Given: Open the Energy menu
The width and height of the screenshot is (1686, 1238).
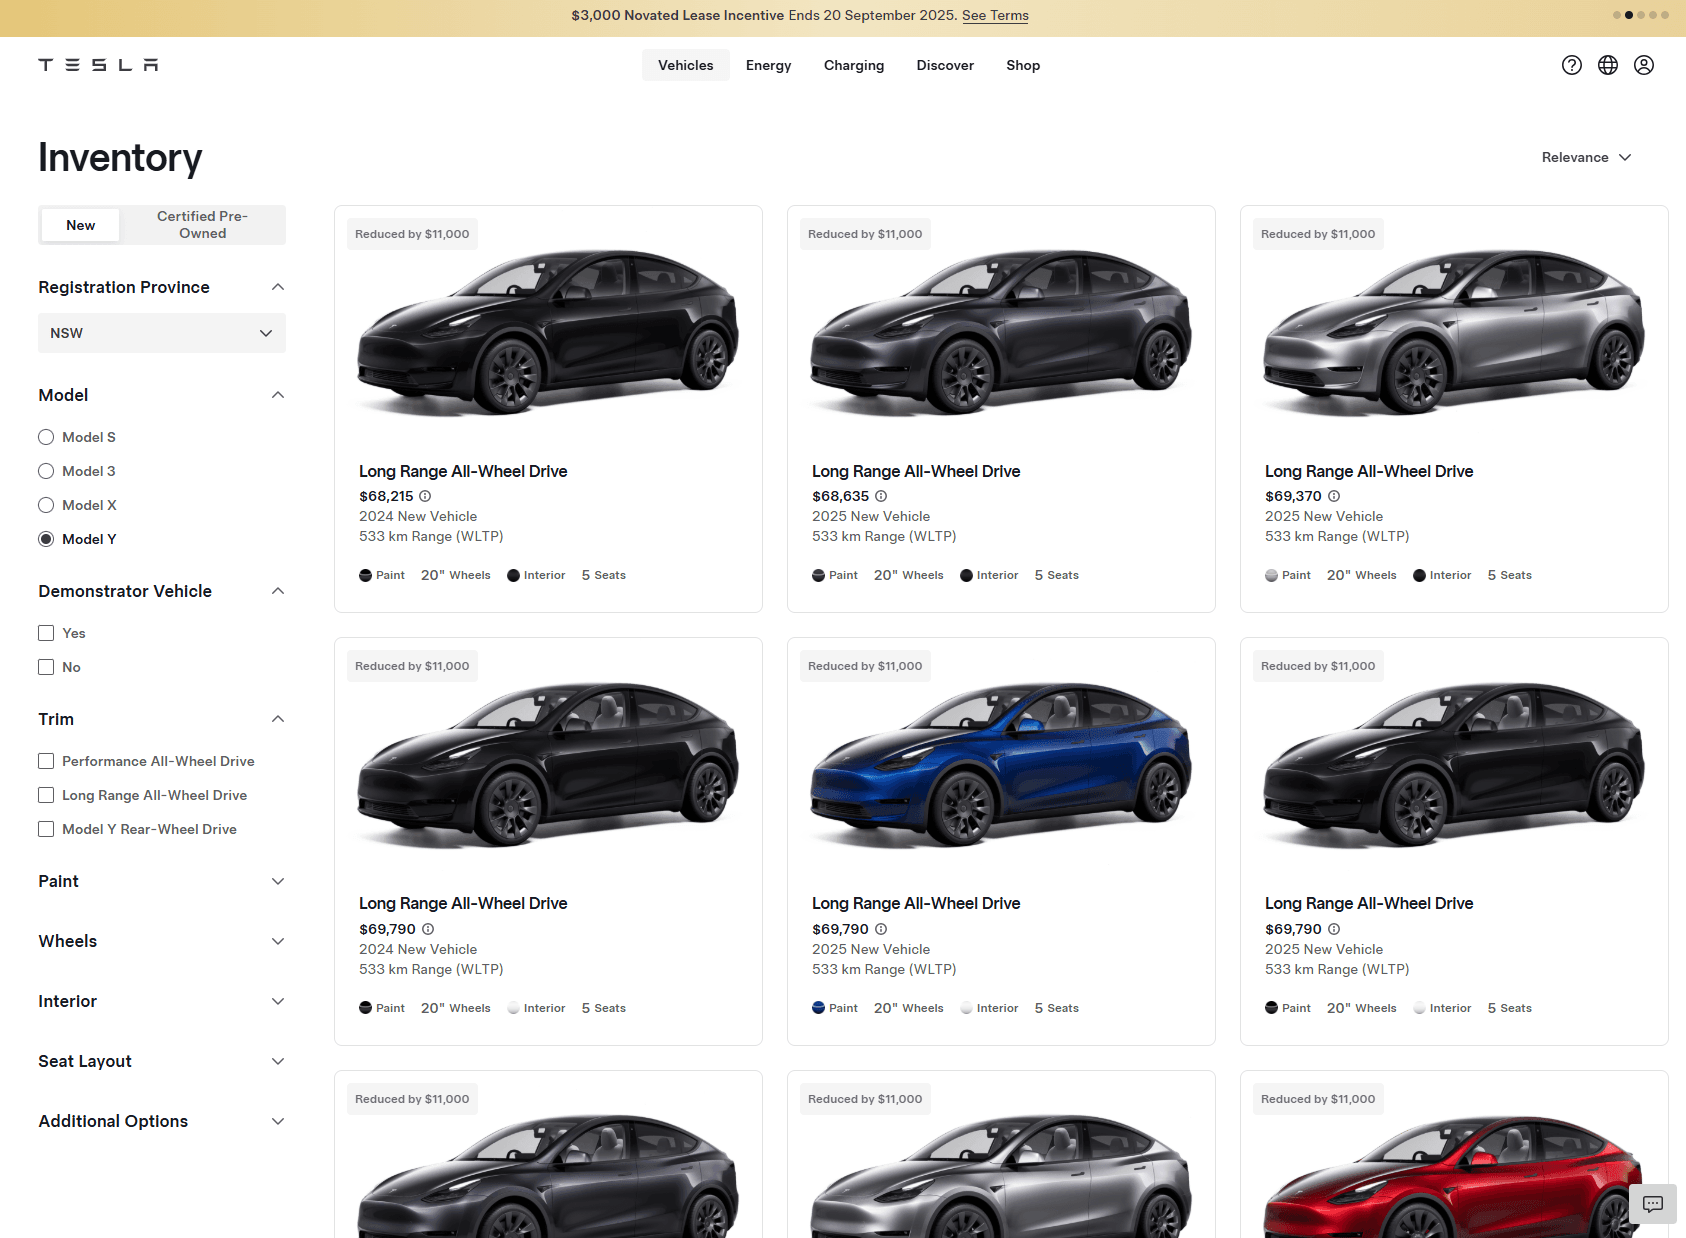Looking at the screenshot, I should (768, 65).
